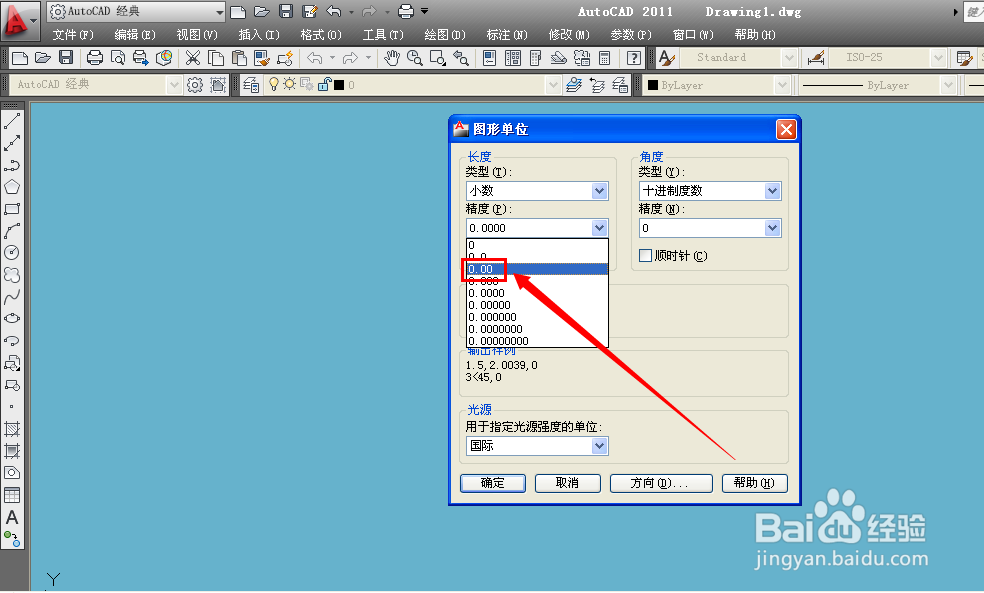
Task: Select the Multiline Text tool
Action: tap(12, 517)
